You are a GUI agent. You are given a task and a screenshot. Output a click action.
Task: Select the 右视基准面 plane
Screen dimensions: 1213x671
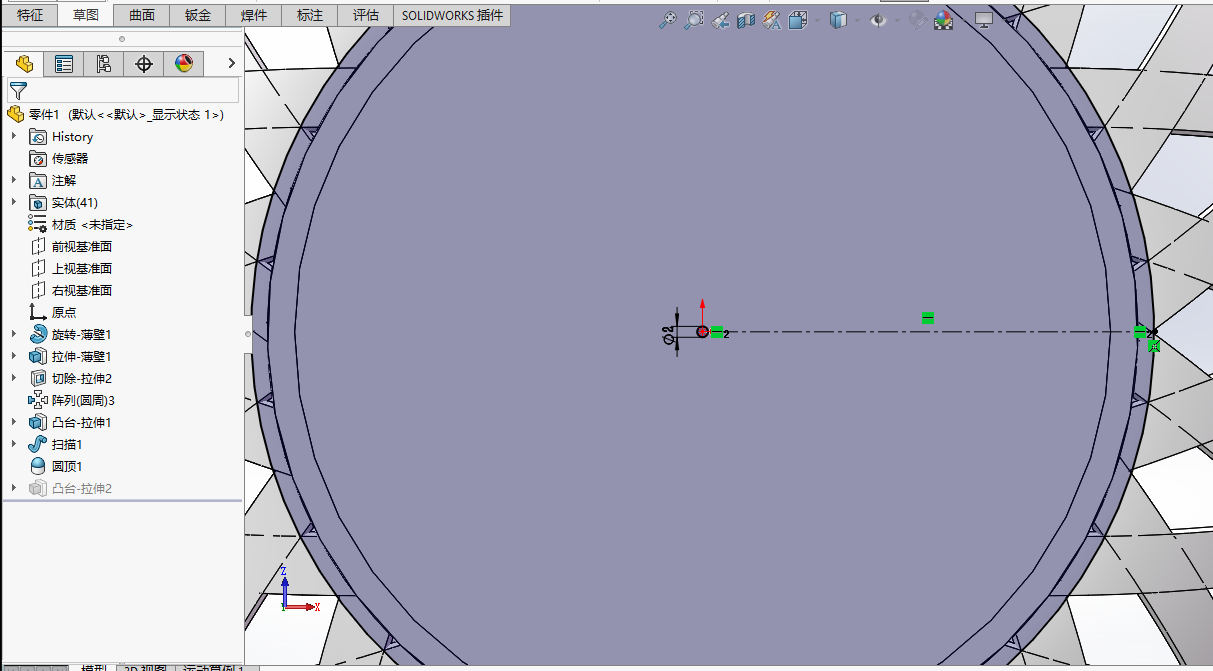[71, 290]
